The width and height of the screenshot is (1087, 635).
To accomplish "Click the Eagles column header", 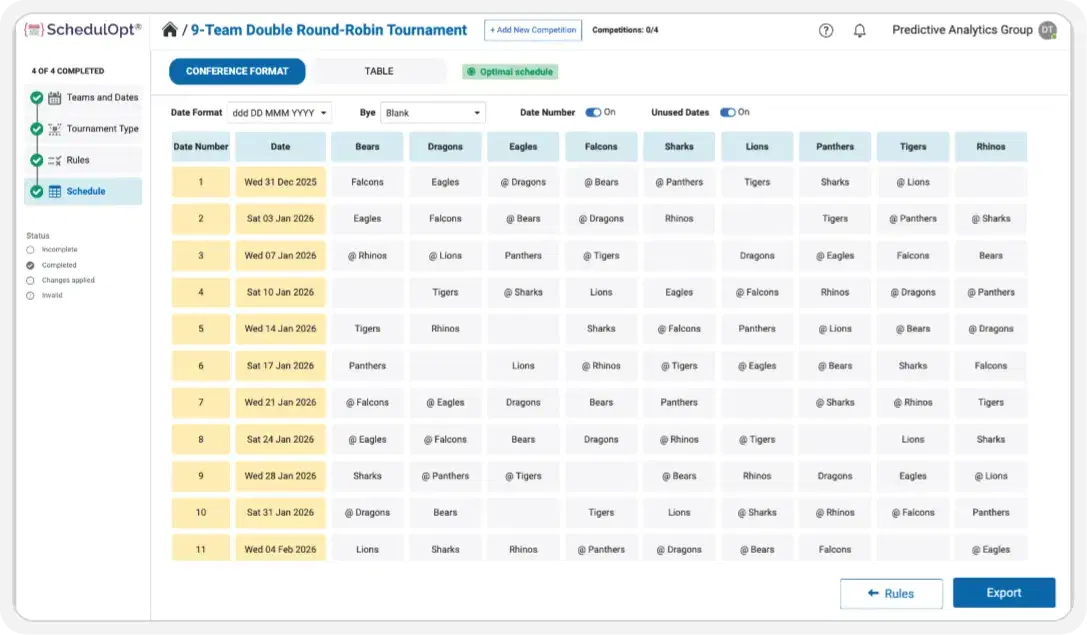I will pos(523,147).
